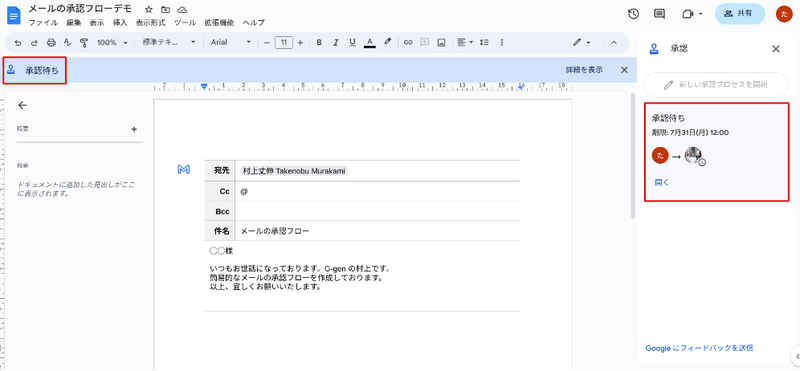
Task: Click the requester avatar in the approval card
Action: pyautogui.click(x=660, y=156)
